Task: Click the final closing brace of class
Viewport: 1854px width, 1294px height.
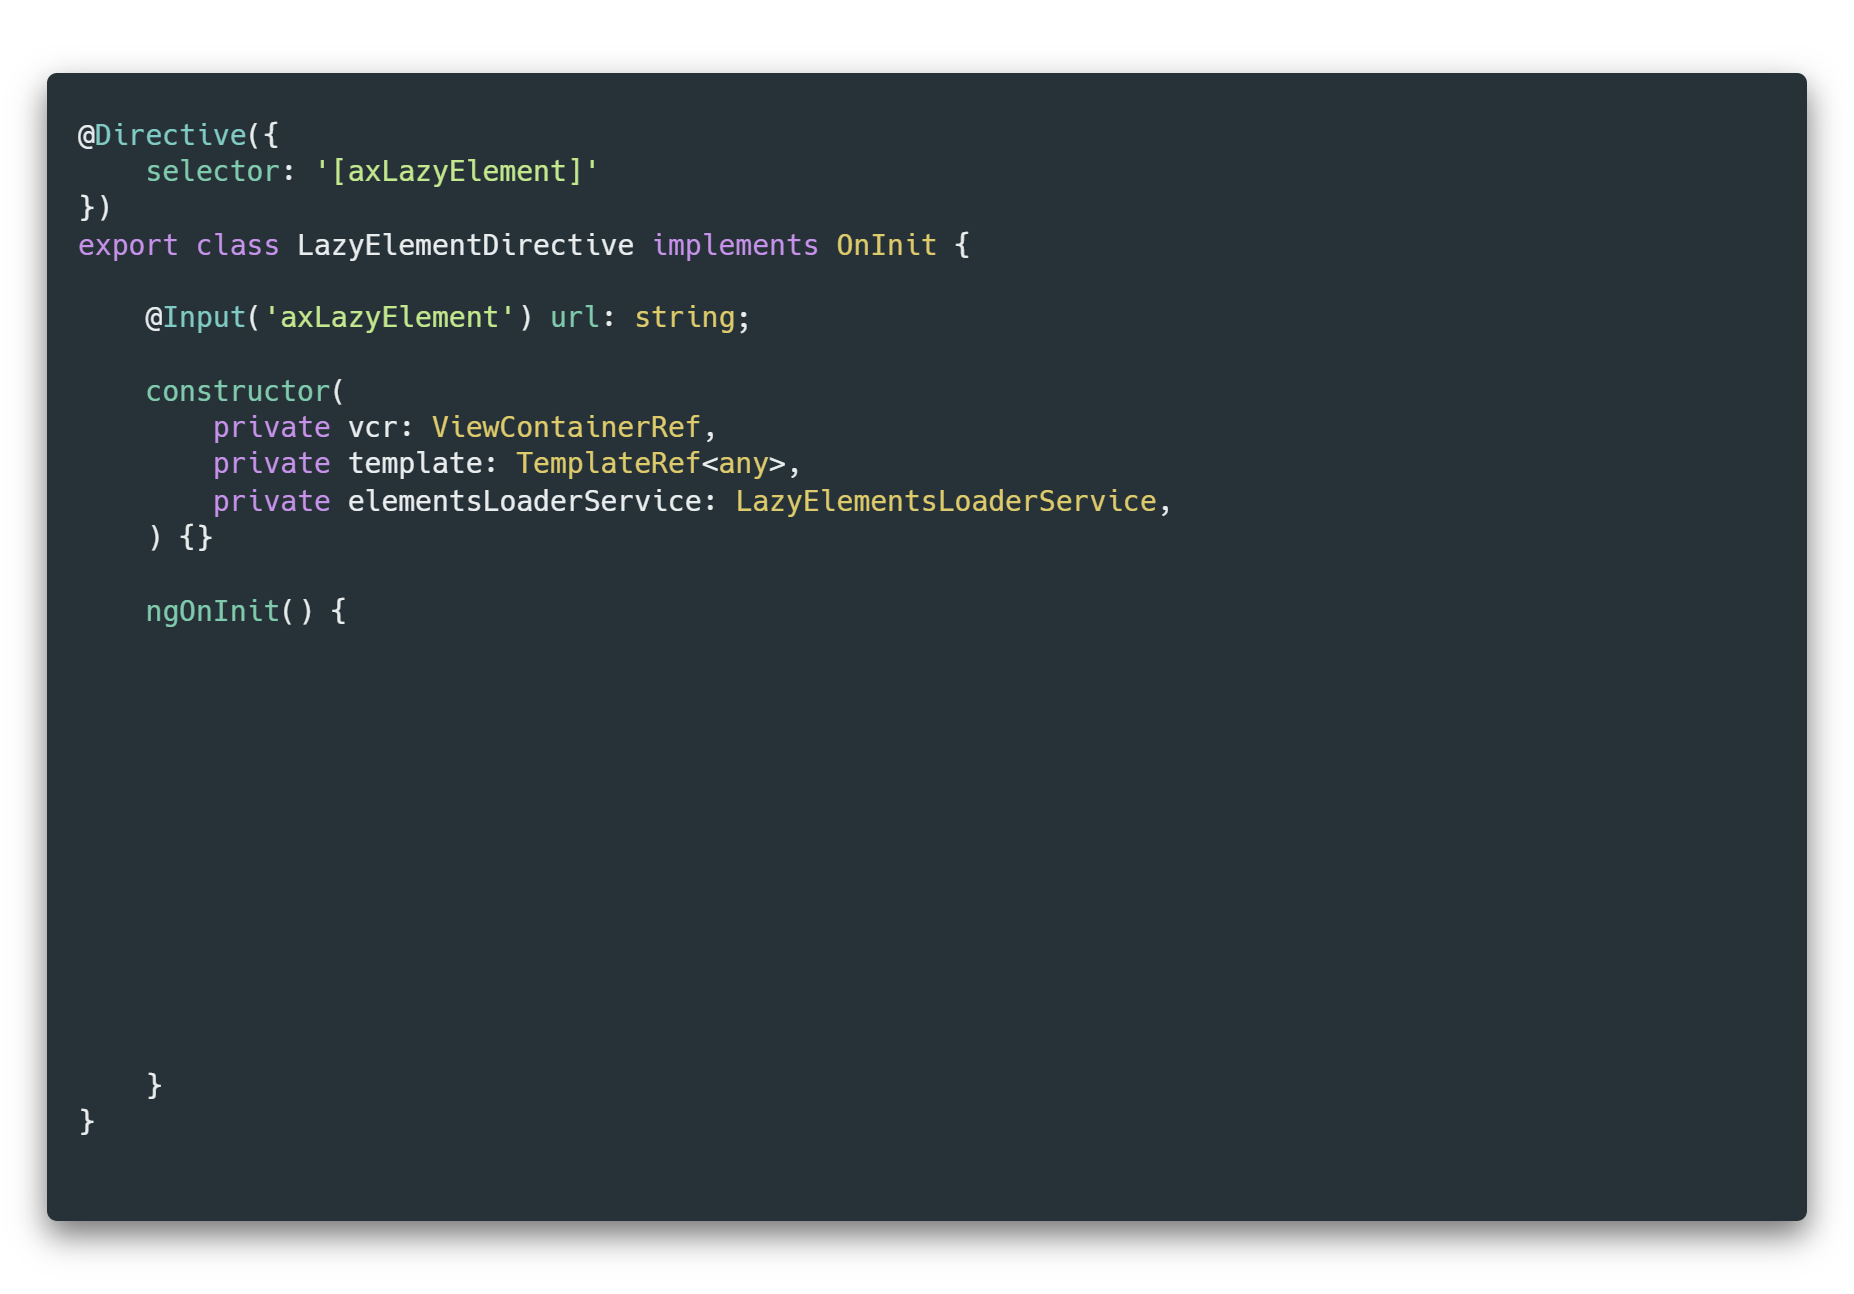Action: click(x=87, y=1121)
